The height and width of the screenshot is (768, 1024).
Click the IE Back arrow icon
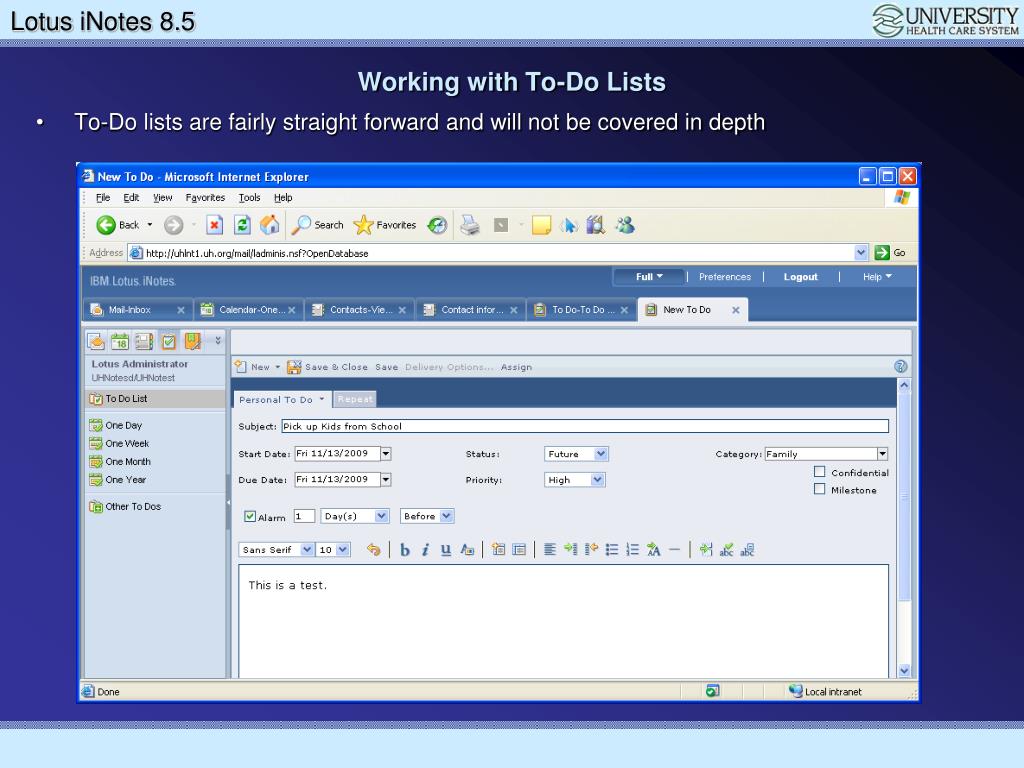pos(106,225)
